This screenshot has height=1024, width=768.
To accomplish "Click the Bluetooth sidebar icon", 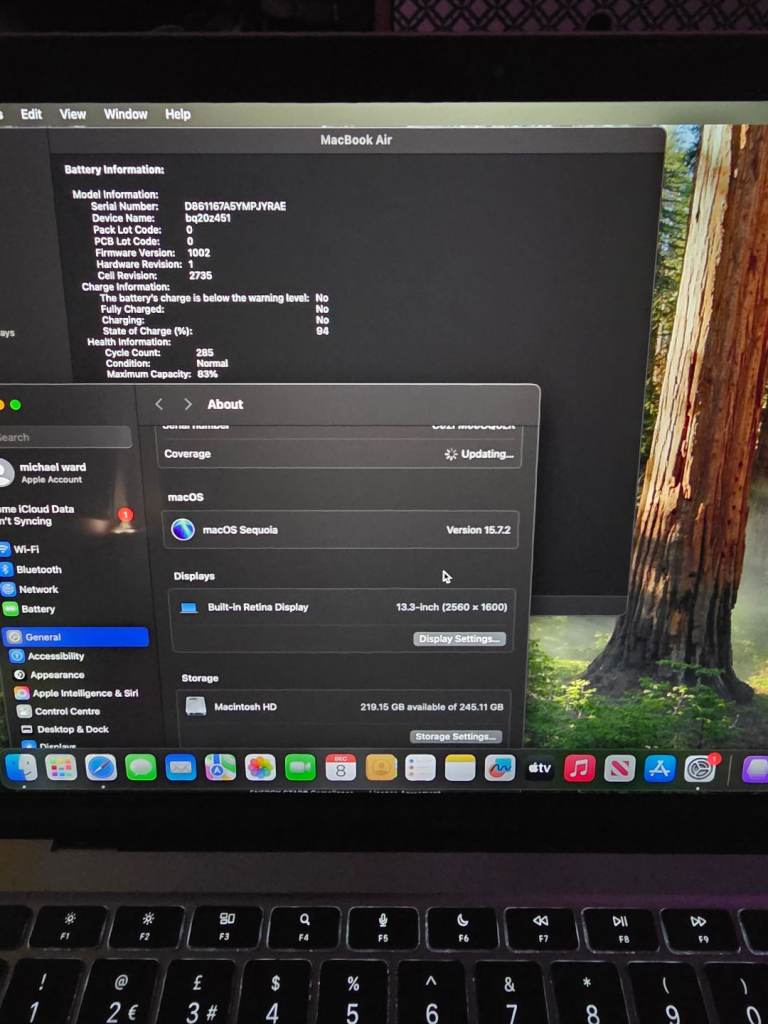I will (x=7, y=569).
